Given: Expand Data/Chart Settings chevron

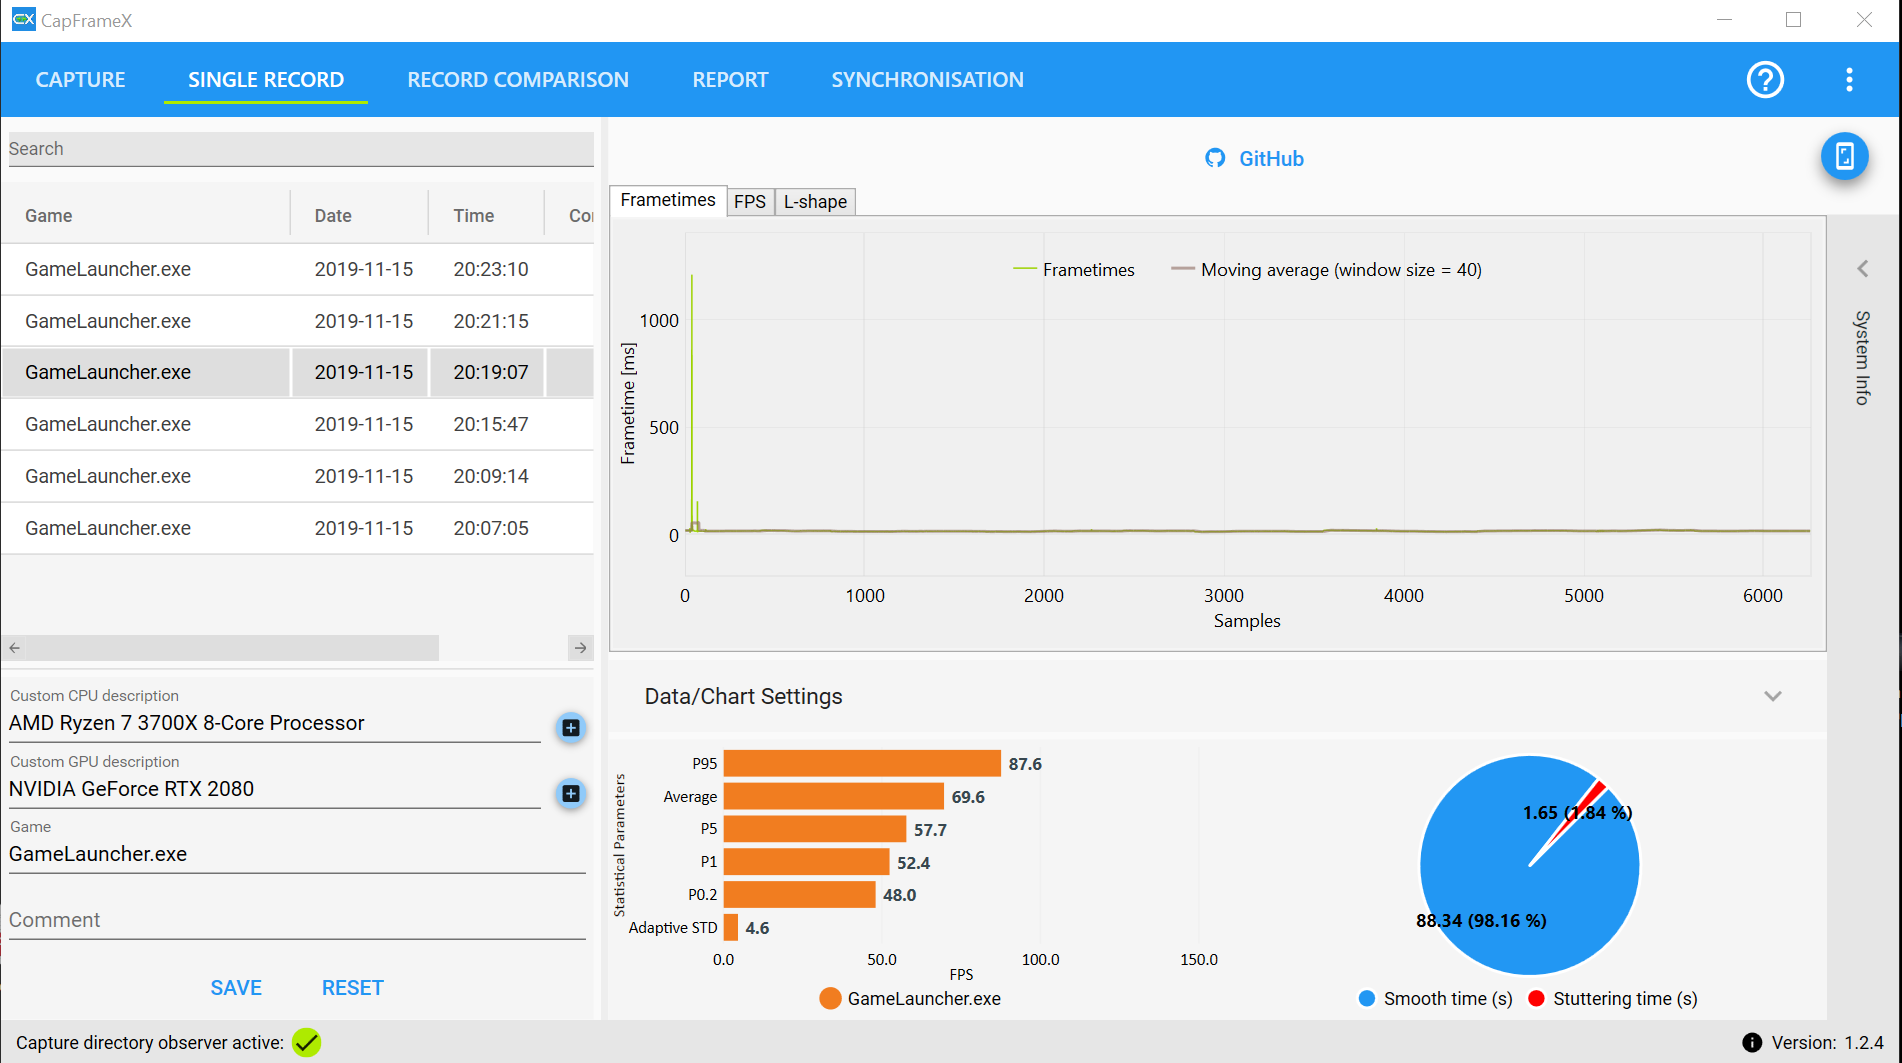Looking at the screenshot, I should click(1773, 696).
